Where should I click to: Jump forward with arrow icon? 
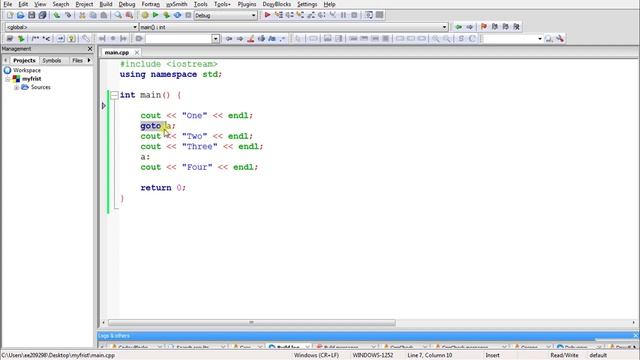click(x=470, y=27)
